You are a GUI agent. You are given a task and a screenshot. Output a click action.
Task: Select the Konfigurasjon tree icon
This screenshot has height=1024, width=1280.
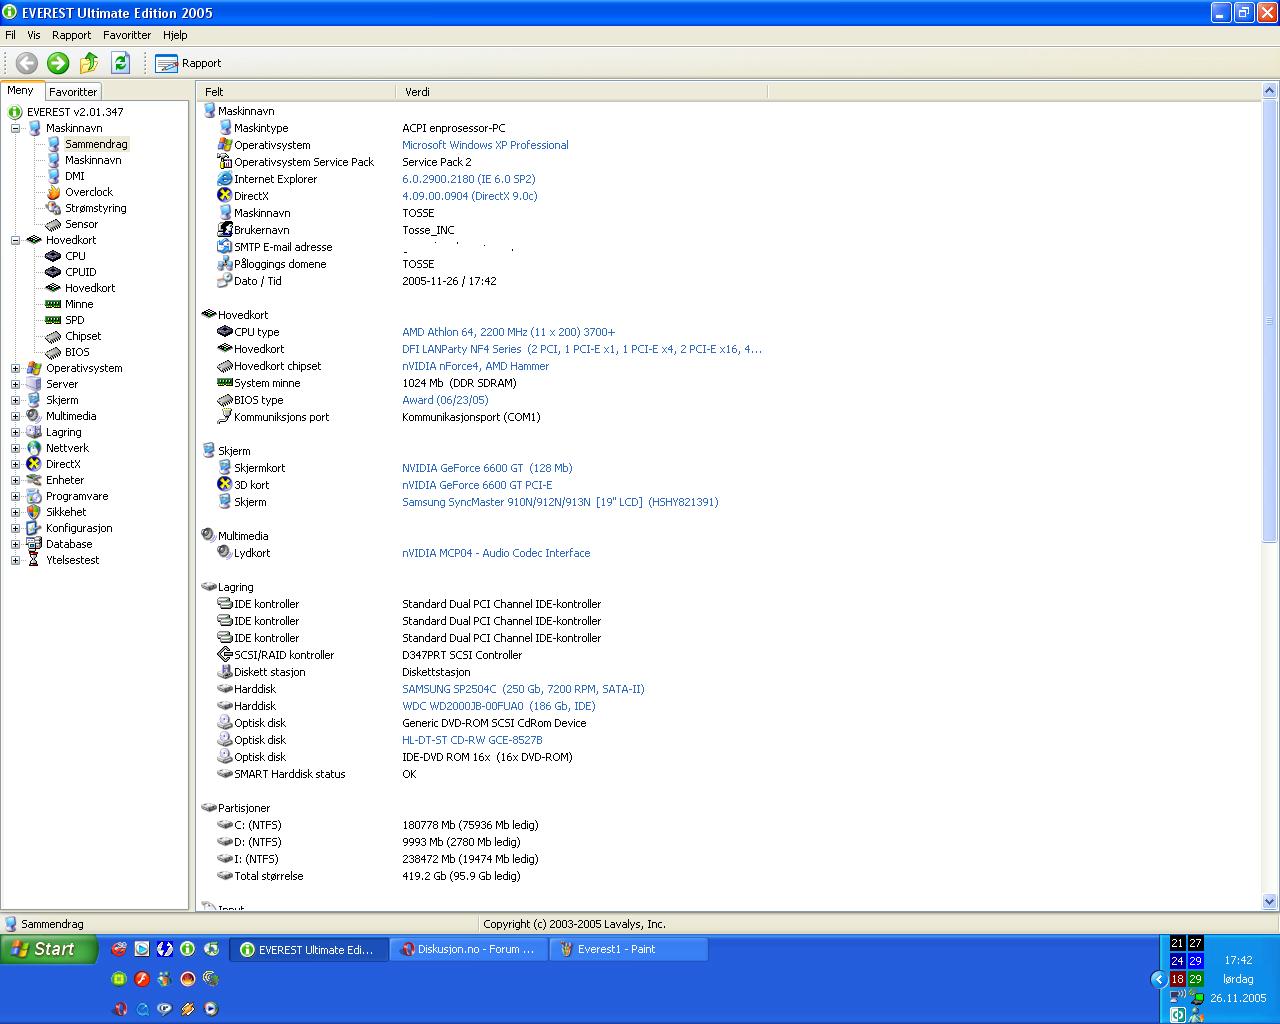(x=34, y=528)
